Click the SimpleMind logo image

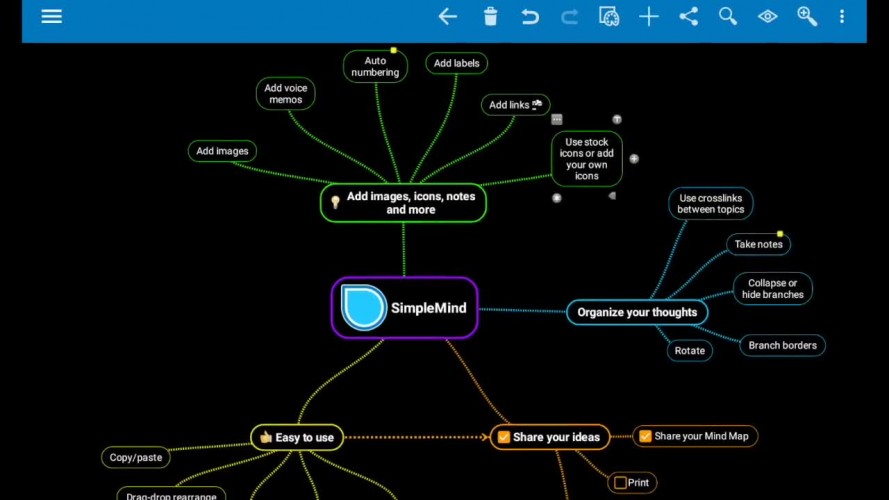click(363, 307)
